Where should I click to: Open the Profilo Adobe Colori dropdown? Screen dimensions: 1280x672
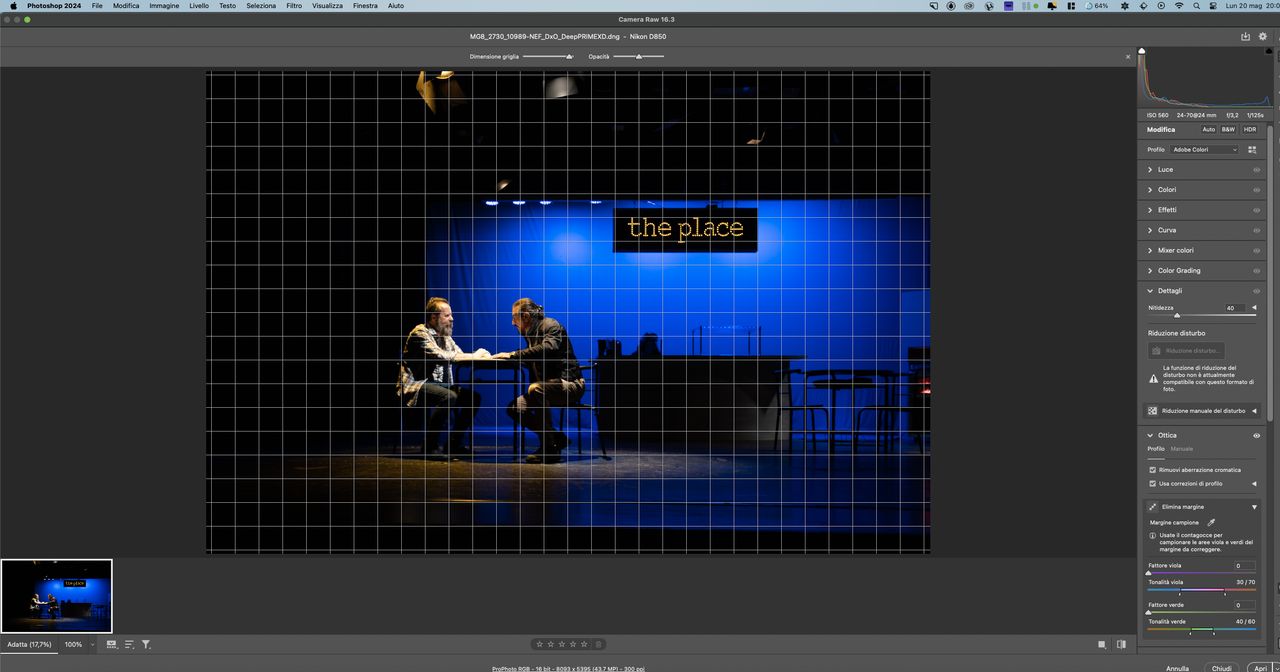point(1204,149)
